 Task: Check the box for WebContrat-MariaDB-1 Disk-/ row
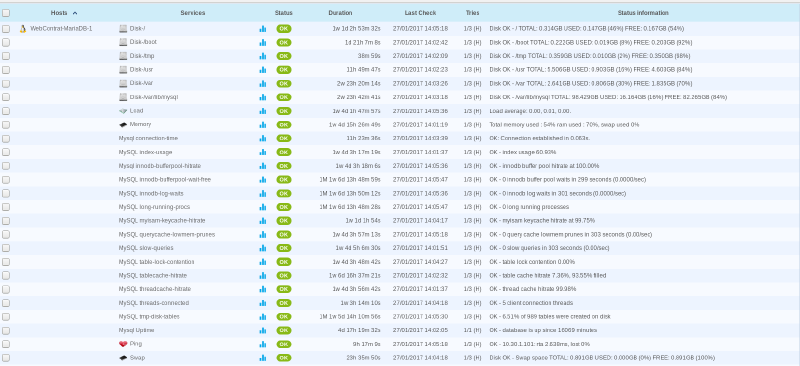(x=6, y=29)
